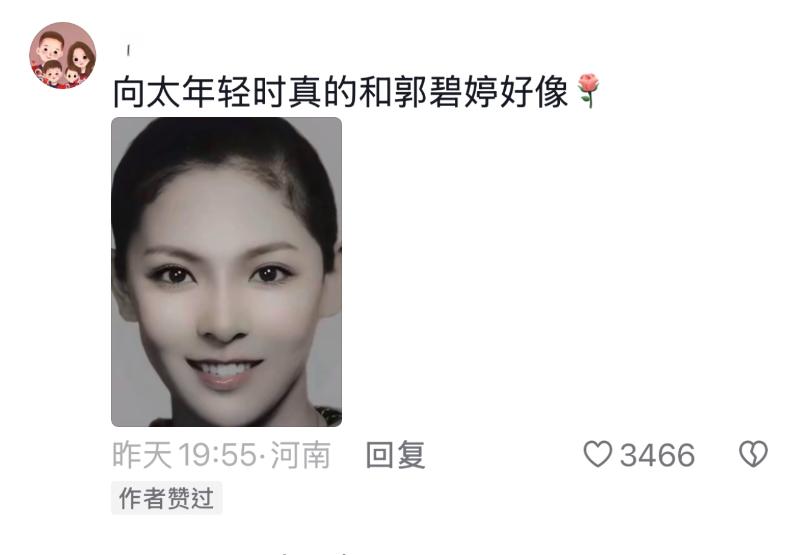Tap the rose emoji in the comment

(587, 91)
